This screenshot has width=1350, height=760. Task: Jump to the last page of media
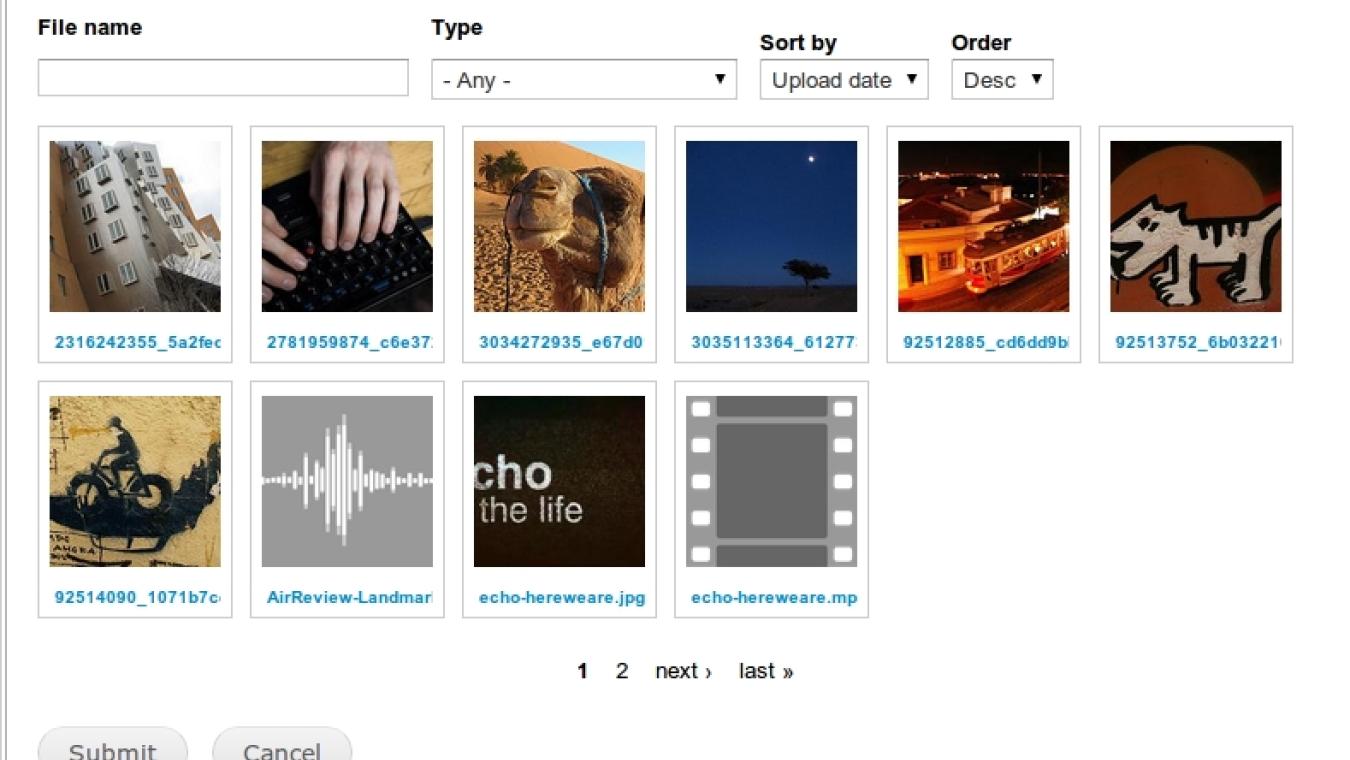[765, 671]
